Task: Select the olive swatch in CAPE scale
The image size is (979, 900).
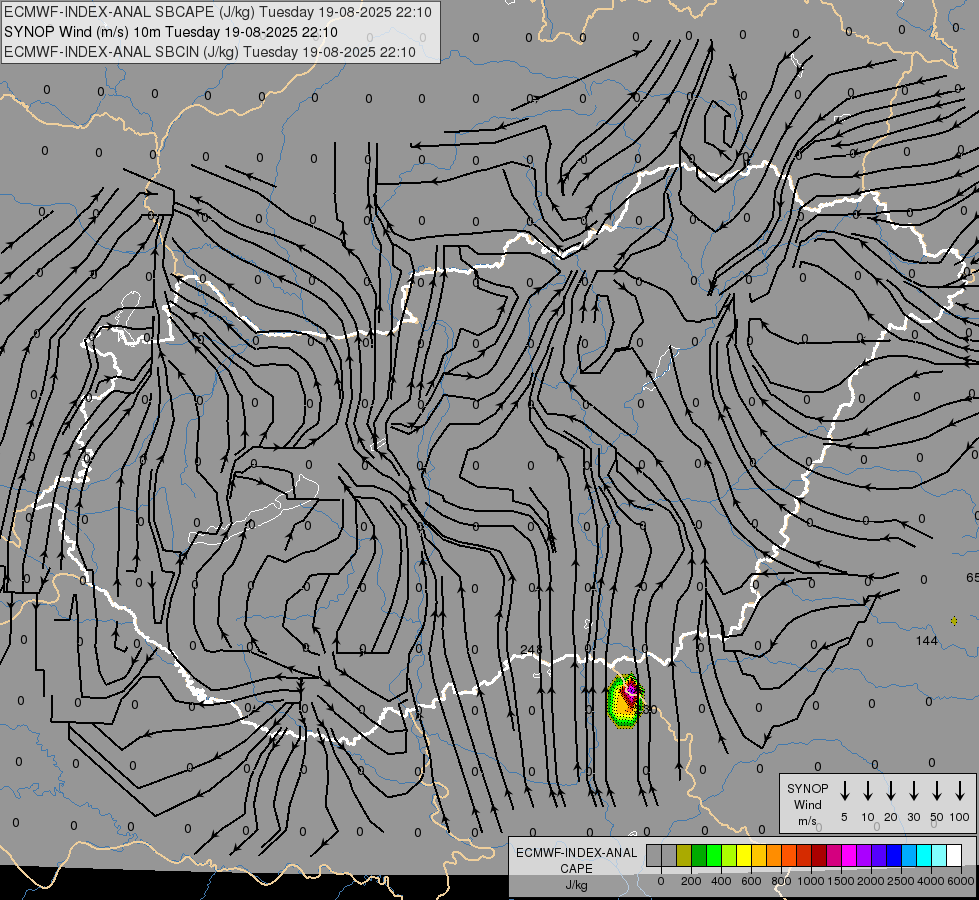Action: click(x=684, y=855)
